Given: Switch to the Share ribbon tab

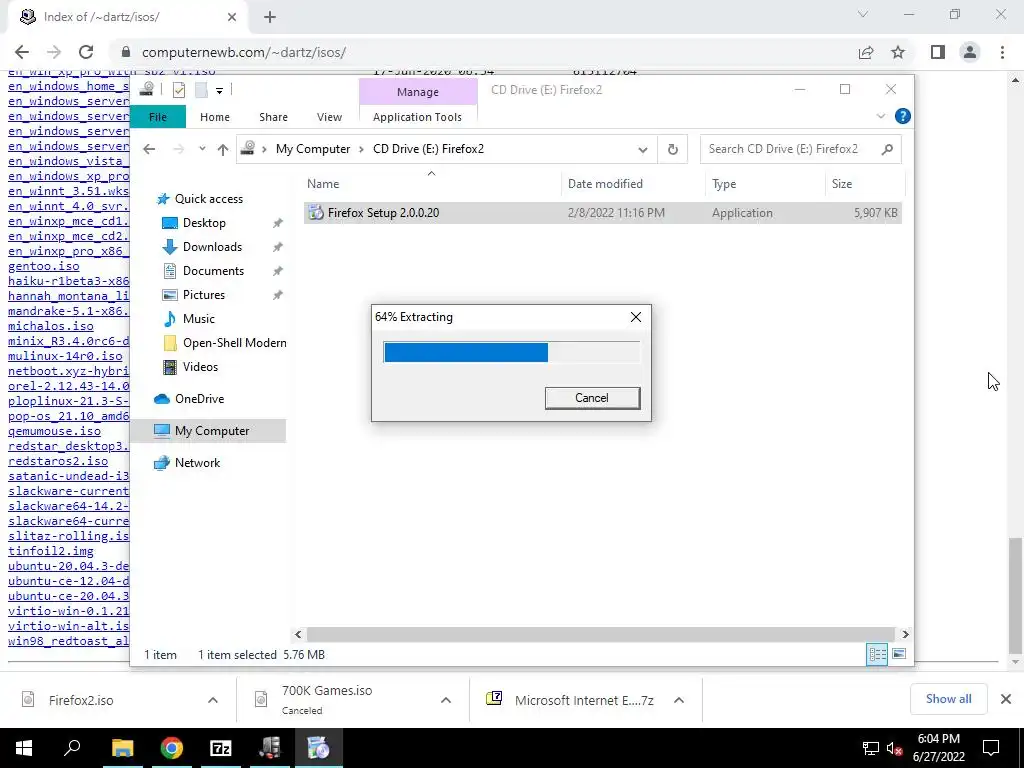Looking at the screenshot, I should click(x=273, y=117).
